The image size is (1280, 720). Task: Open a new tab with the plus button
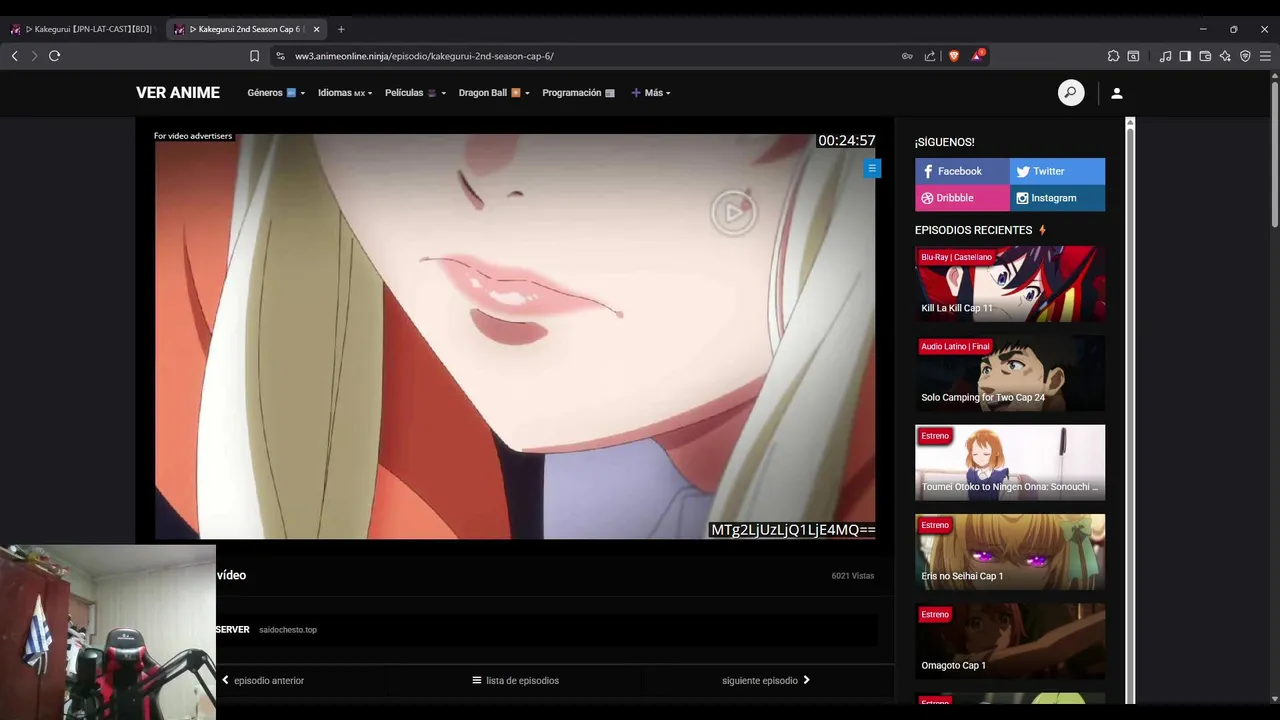(x=341, y=29)
